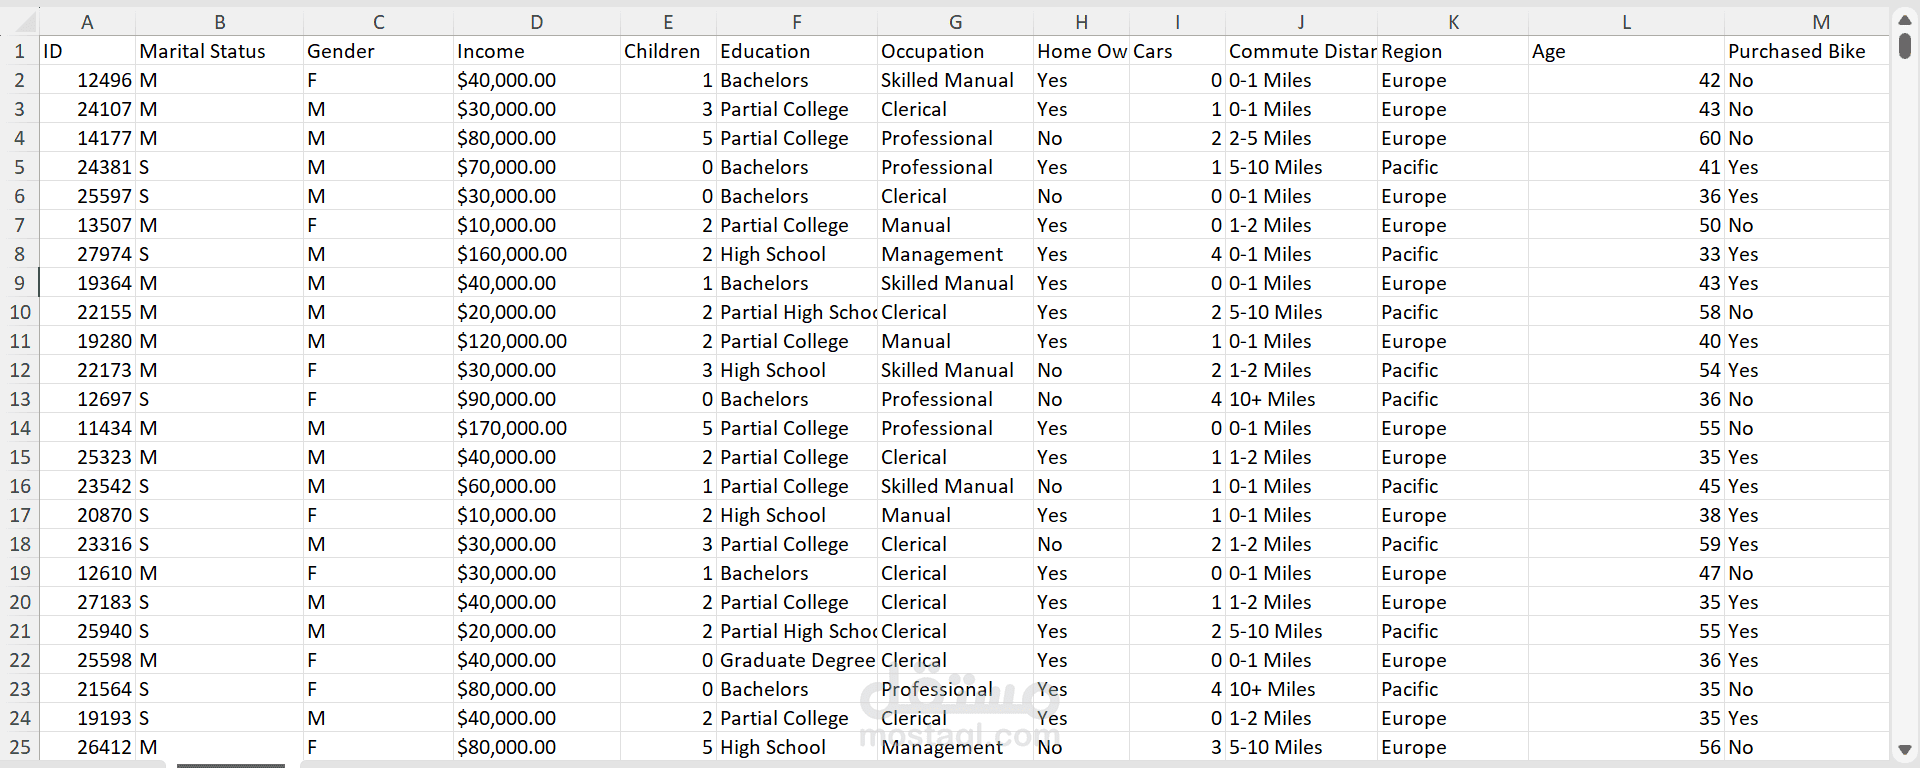Click the select-all corner of the sheet

tap(19, 21)
